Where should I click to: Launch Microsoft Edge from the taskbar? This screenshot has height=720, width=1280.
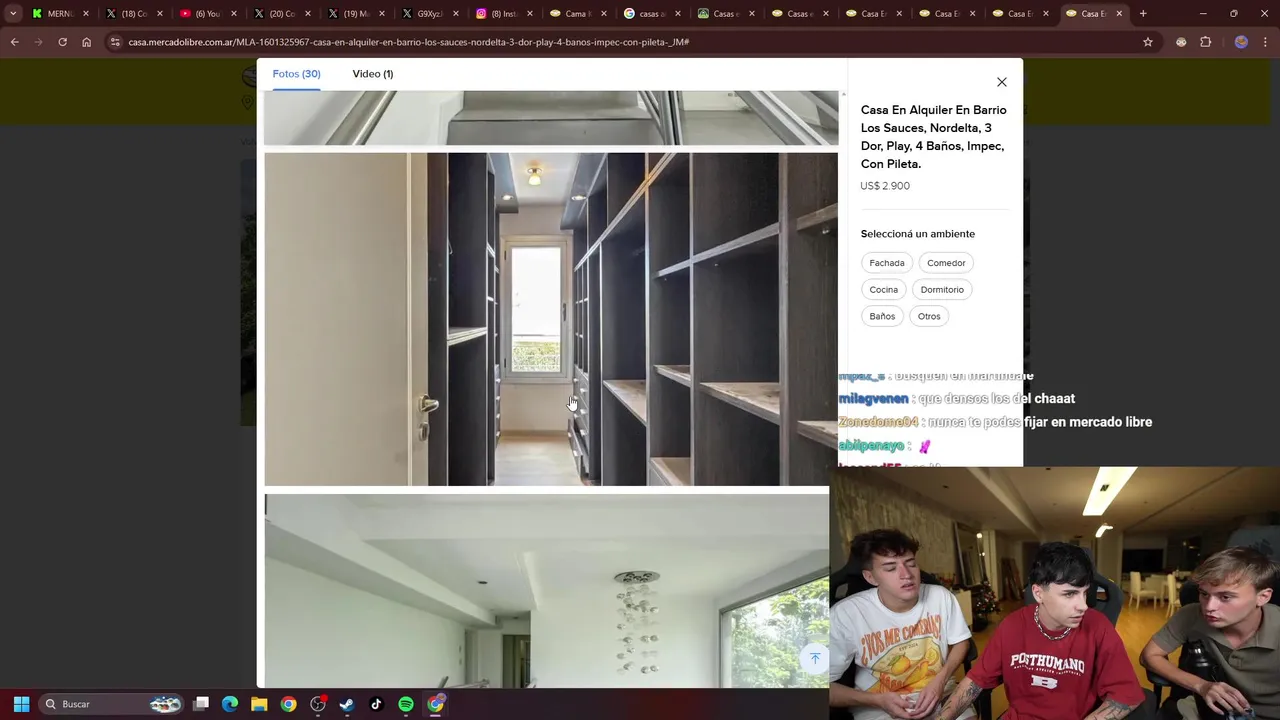tap(230, 704)
